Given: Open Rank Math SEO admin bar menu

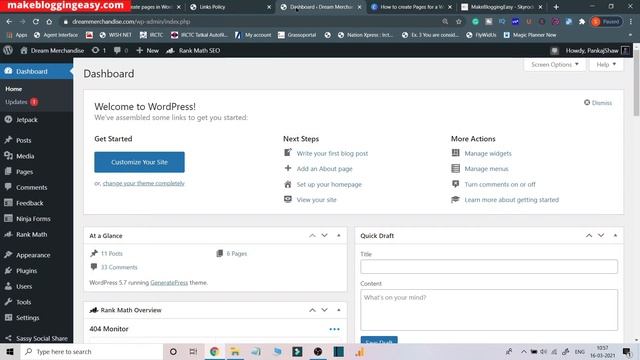Looking at the screenshot, I should click(193, 50).
